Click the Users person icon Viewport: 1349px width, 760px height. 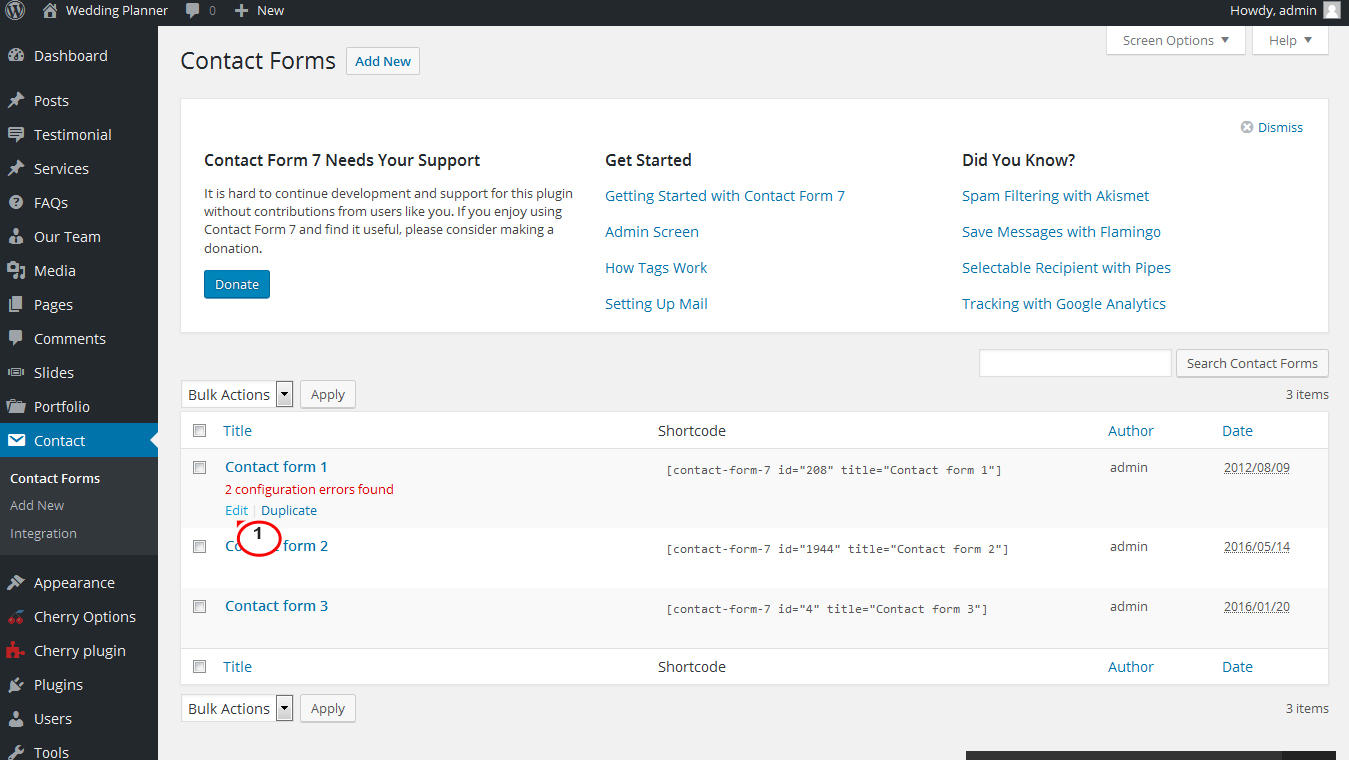click(16, 719)
